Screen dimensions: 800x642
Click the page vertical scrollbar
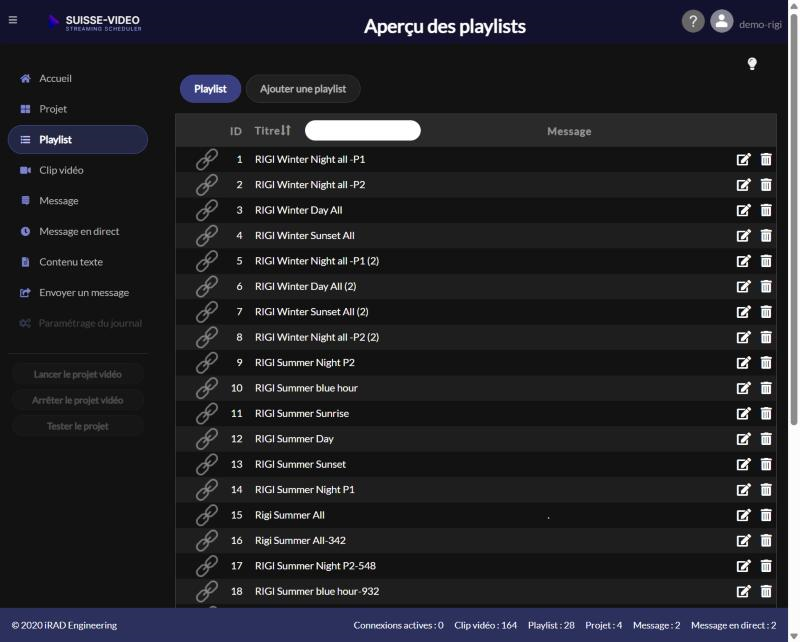(793, 219)
